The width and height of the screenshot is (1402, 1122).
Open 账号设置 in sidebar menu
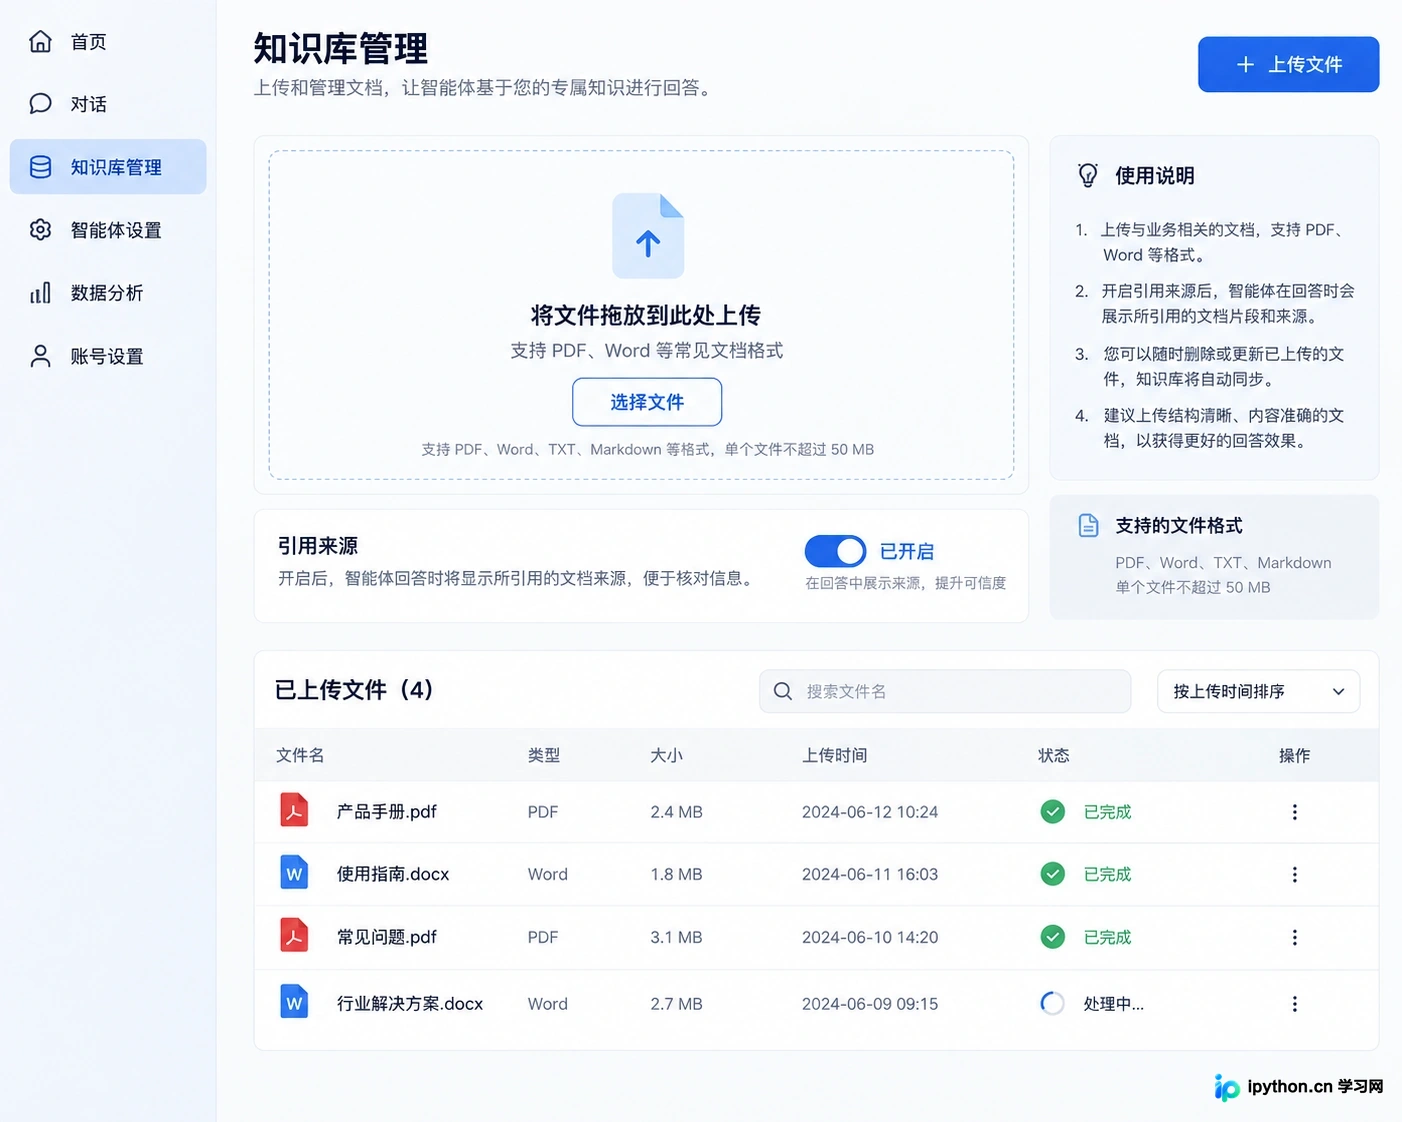(108, 356)
